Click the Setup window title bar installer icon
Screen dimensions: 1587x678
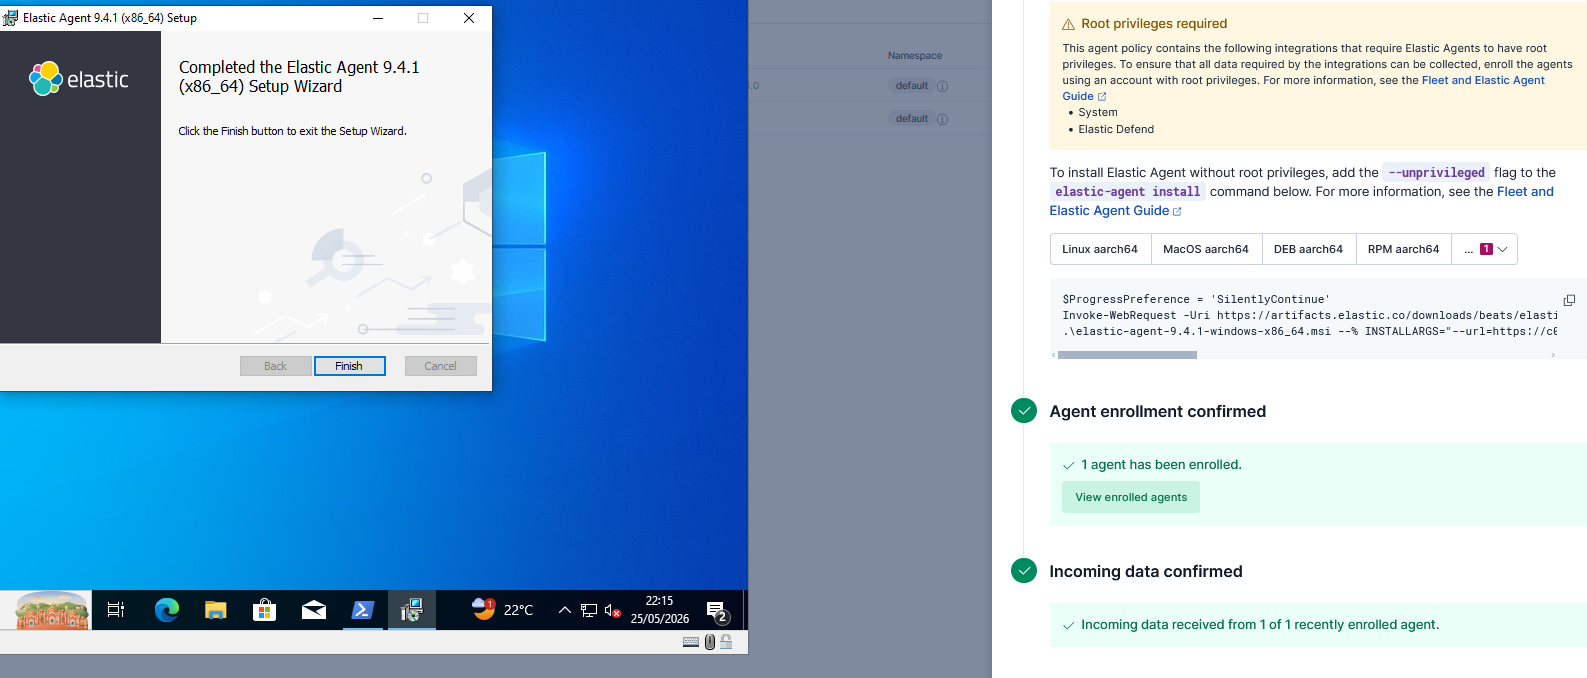point(10,18)
